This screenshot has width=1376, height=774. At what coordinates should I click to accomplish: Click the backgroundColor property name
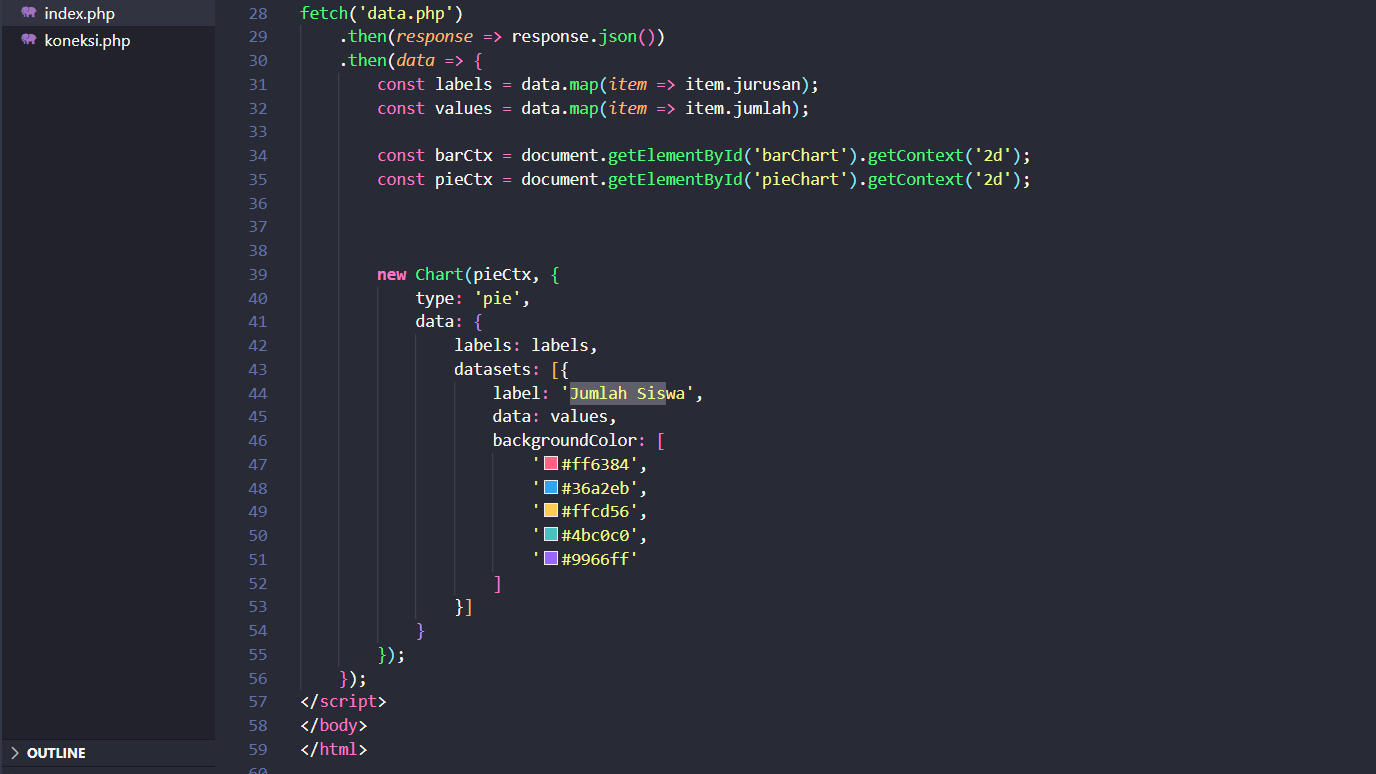pos(564,440)
